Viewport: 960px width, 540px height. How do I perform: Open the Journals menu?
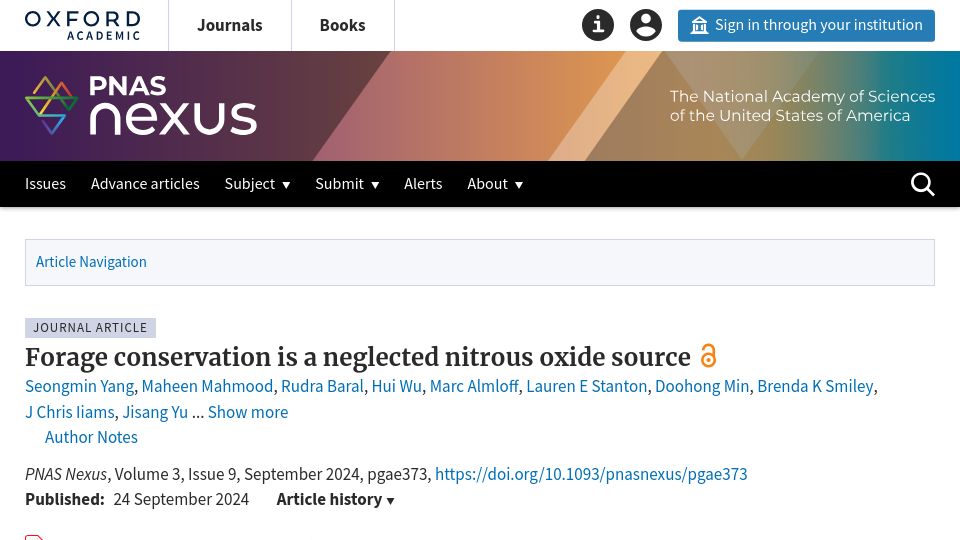coord(230,25)
